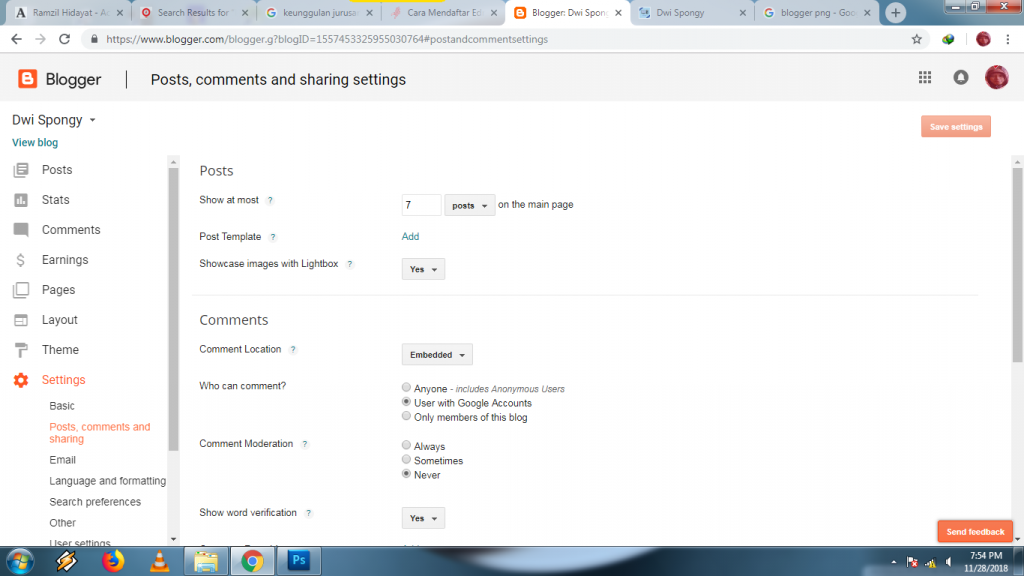Open VLC media player from the taskbar
Viewport: 1024px width, 576px height.
coord(159,561)
